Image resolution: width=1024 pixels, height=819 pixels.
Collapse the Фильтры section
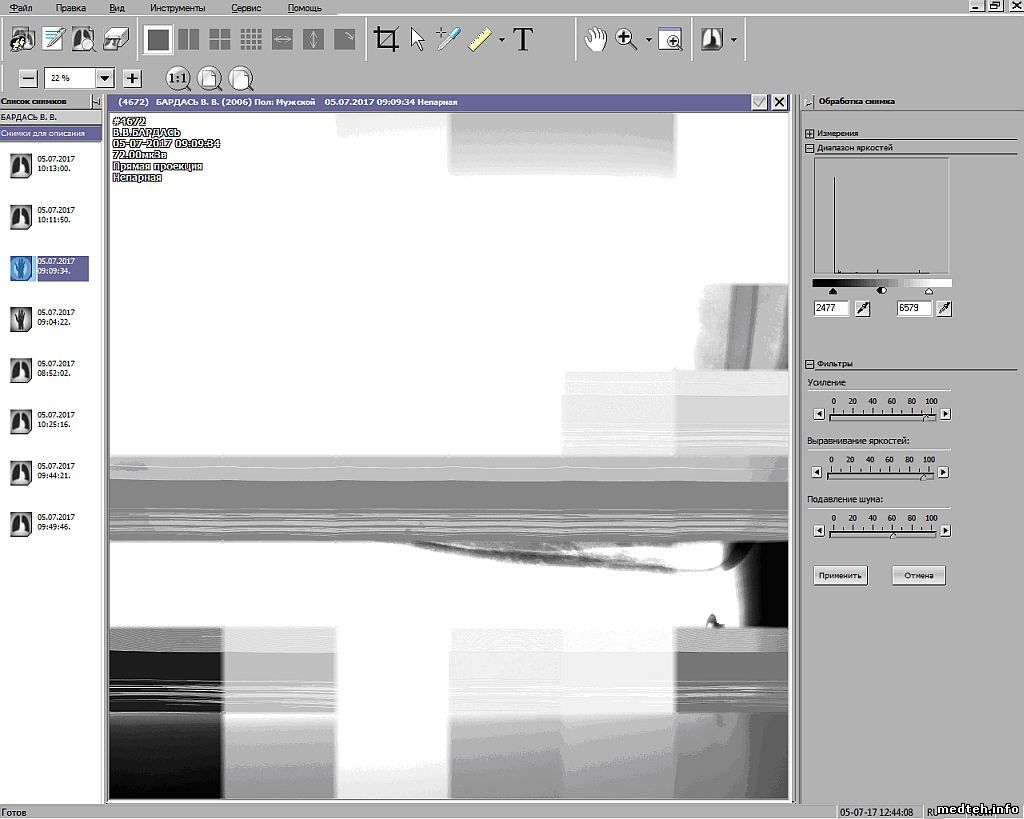point(809,364)
